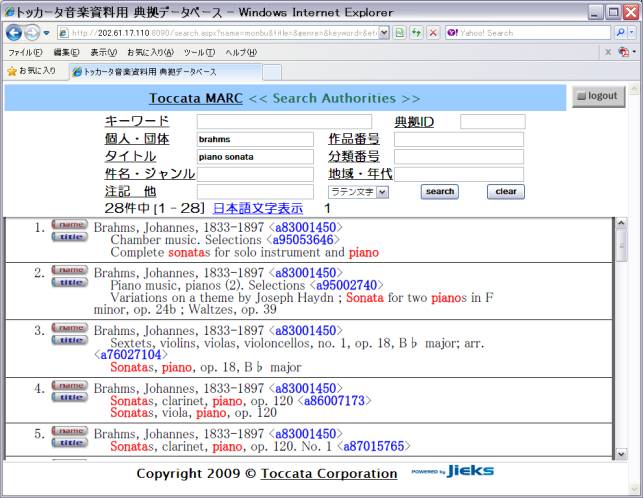This screenshot has width=643, height=498.
Task: Click the address bar URL field
Action: (225, 33)
